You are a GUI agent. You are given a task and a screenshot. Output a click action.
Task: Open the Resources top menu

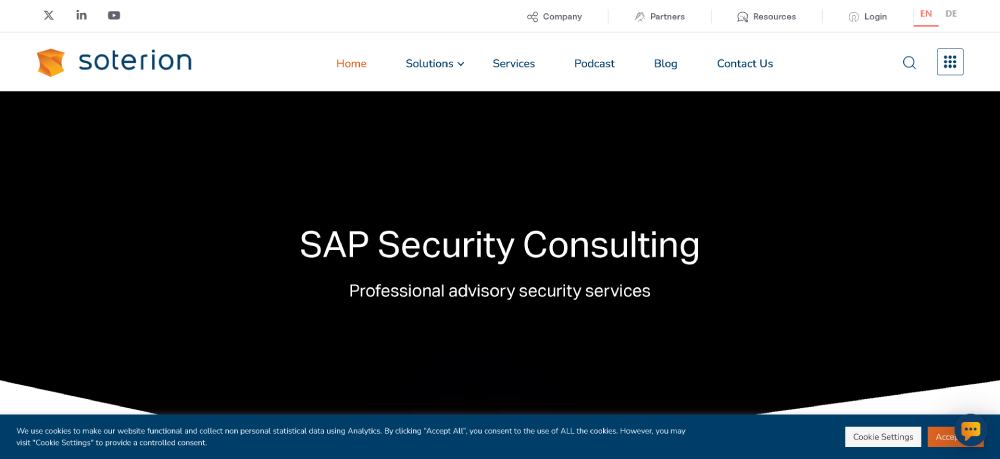click(767, 17)
